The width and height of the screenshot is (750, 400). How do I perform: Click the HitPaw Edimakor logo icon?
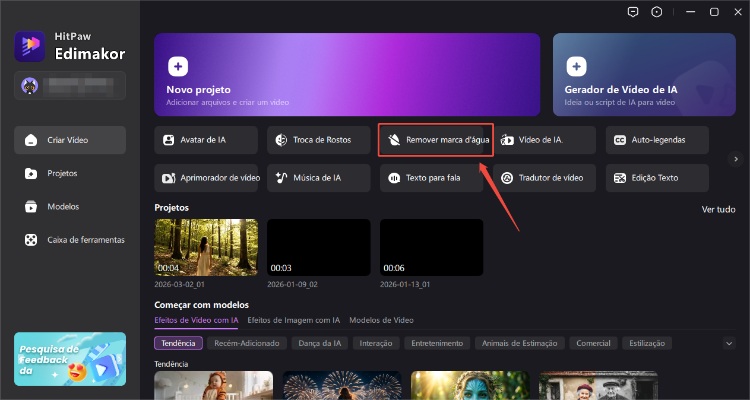[x=30, y=46]
